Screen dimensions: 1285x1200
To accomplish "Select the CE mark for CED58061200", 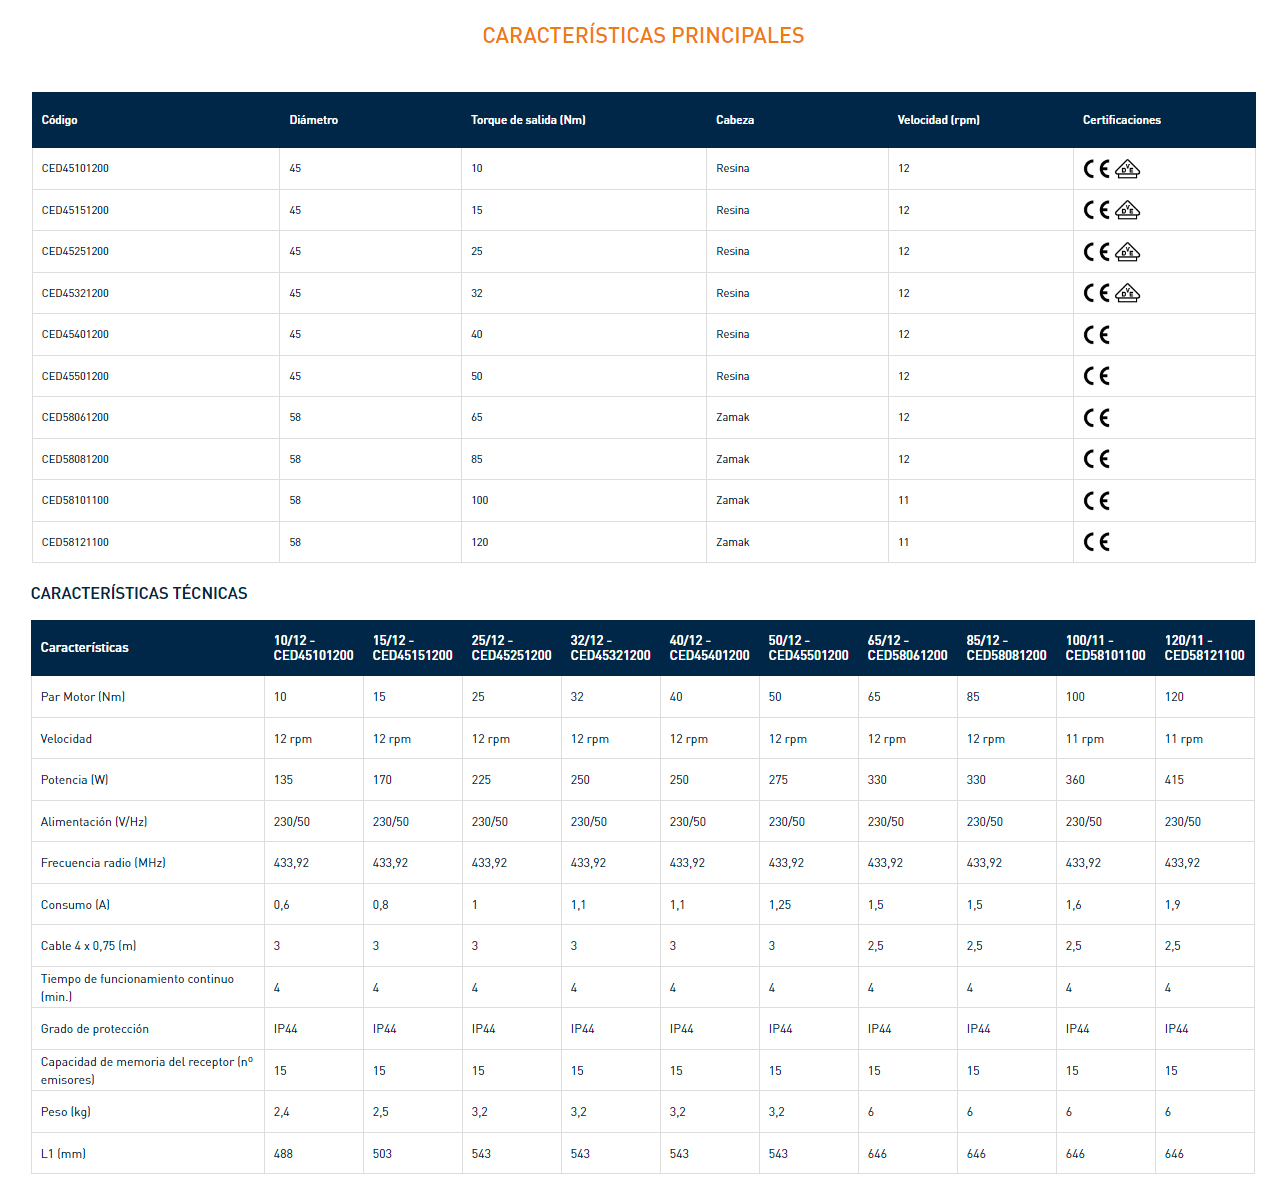I will [x=1096, y=418].
